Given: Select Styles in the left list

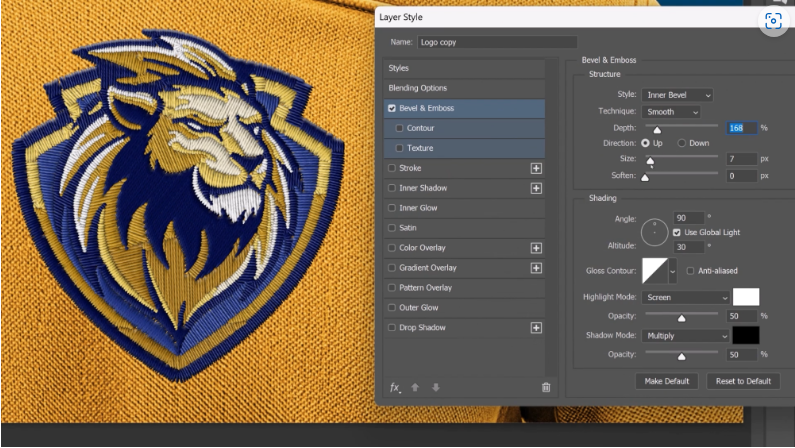Looking at the screenshot, I should click(464, 68).
